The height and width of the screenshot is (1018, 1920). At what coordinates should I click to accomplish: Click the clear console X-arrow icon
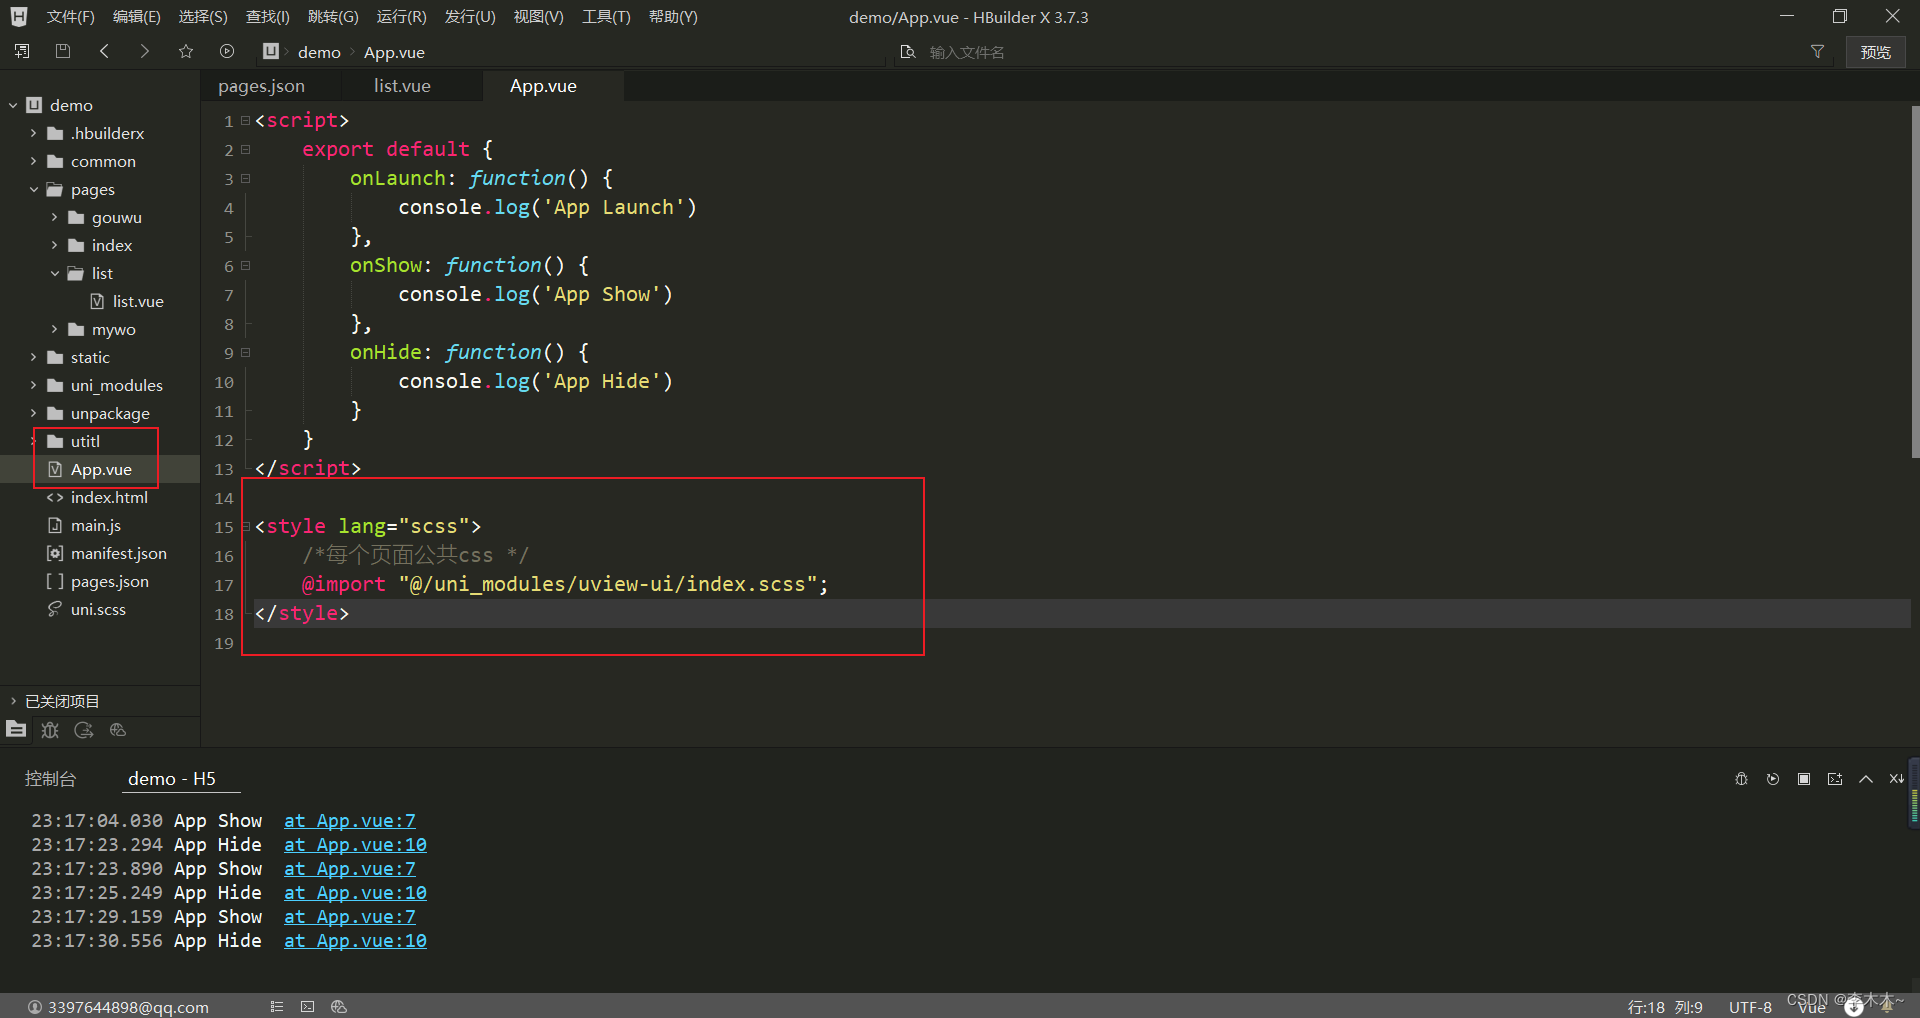point(1896,779)
